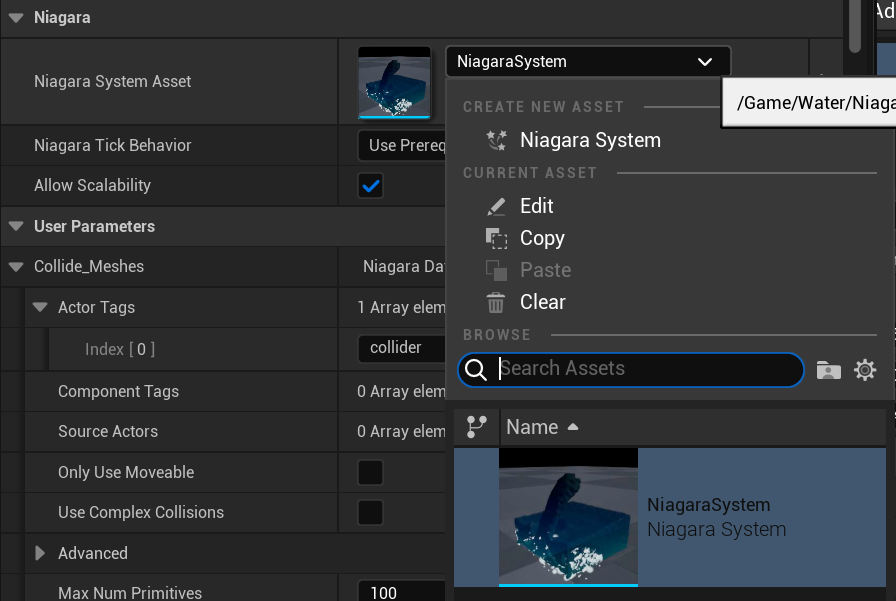
Task: Collapse Collide_Meshes parameter group
Action: click(x=17, y=266)
